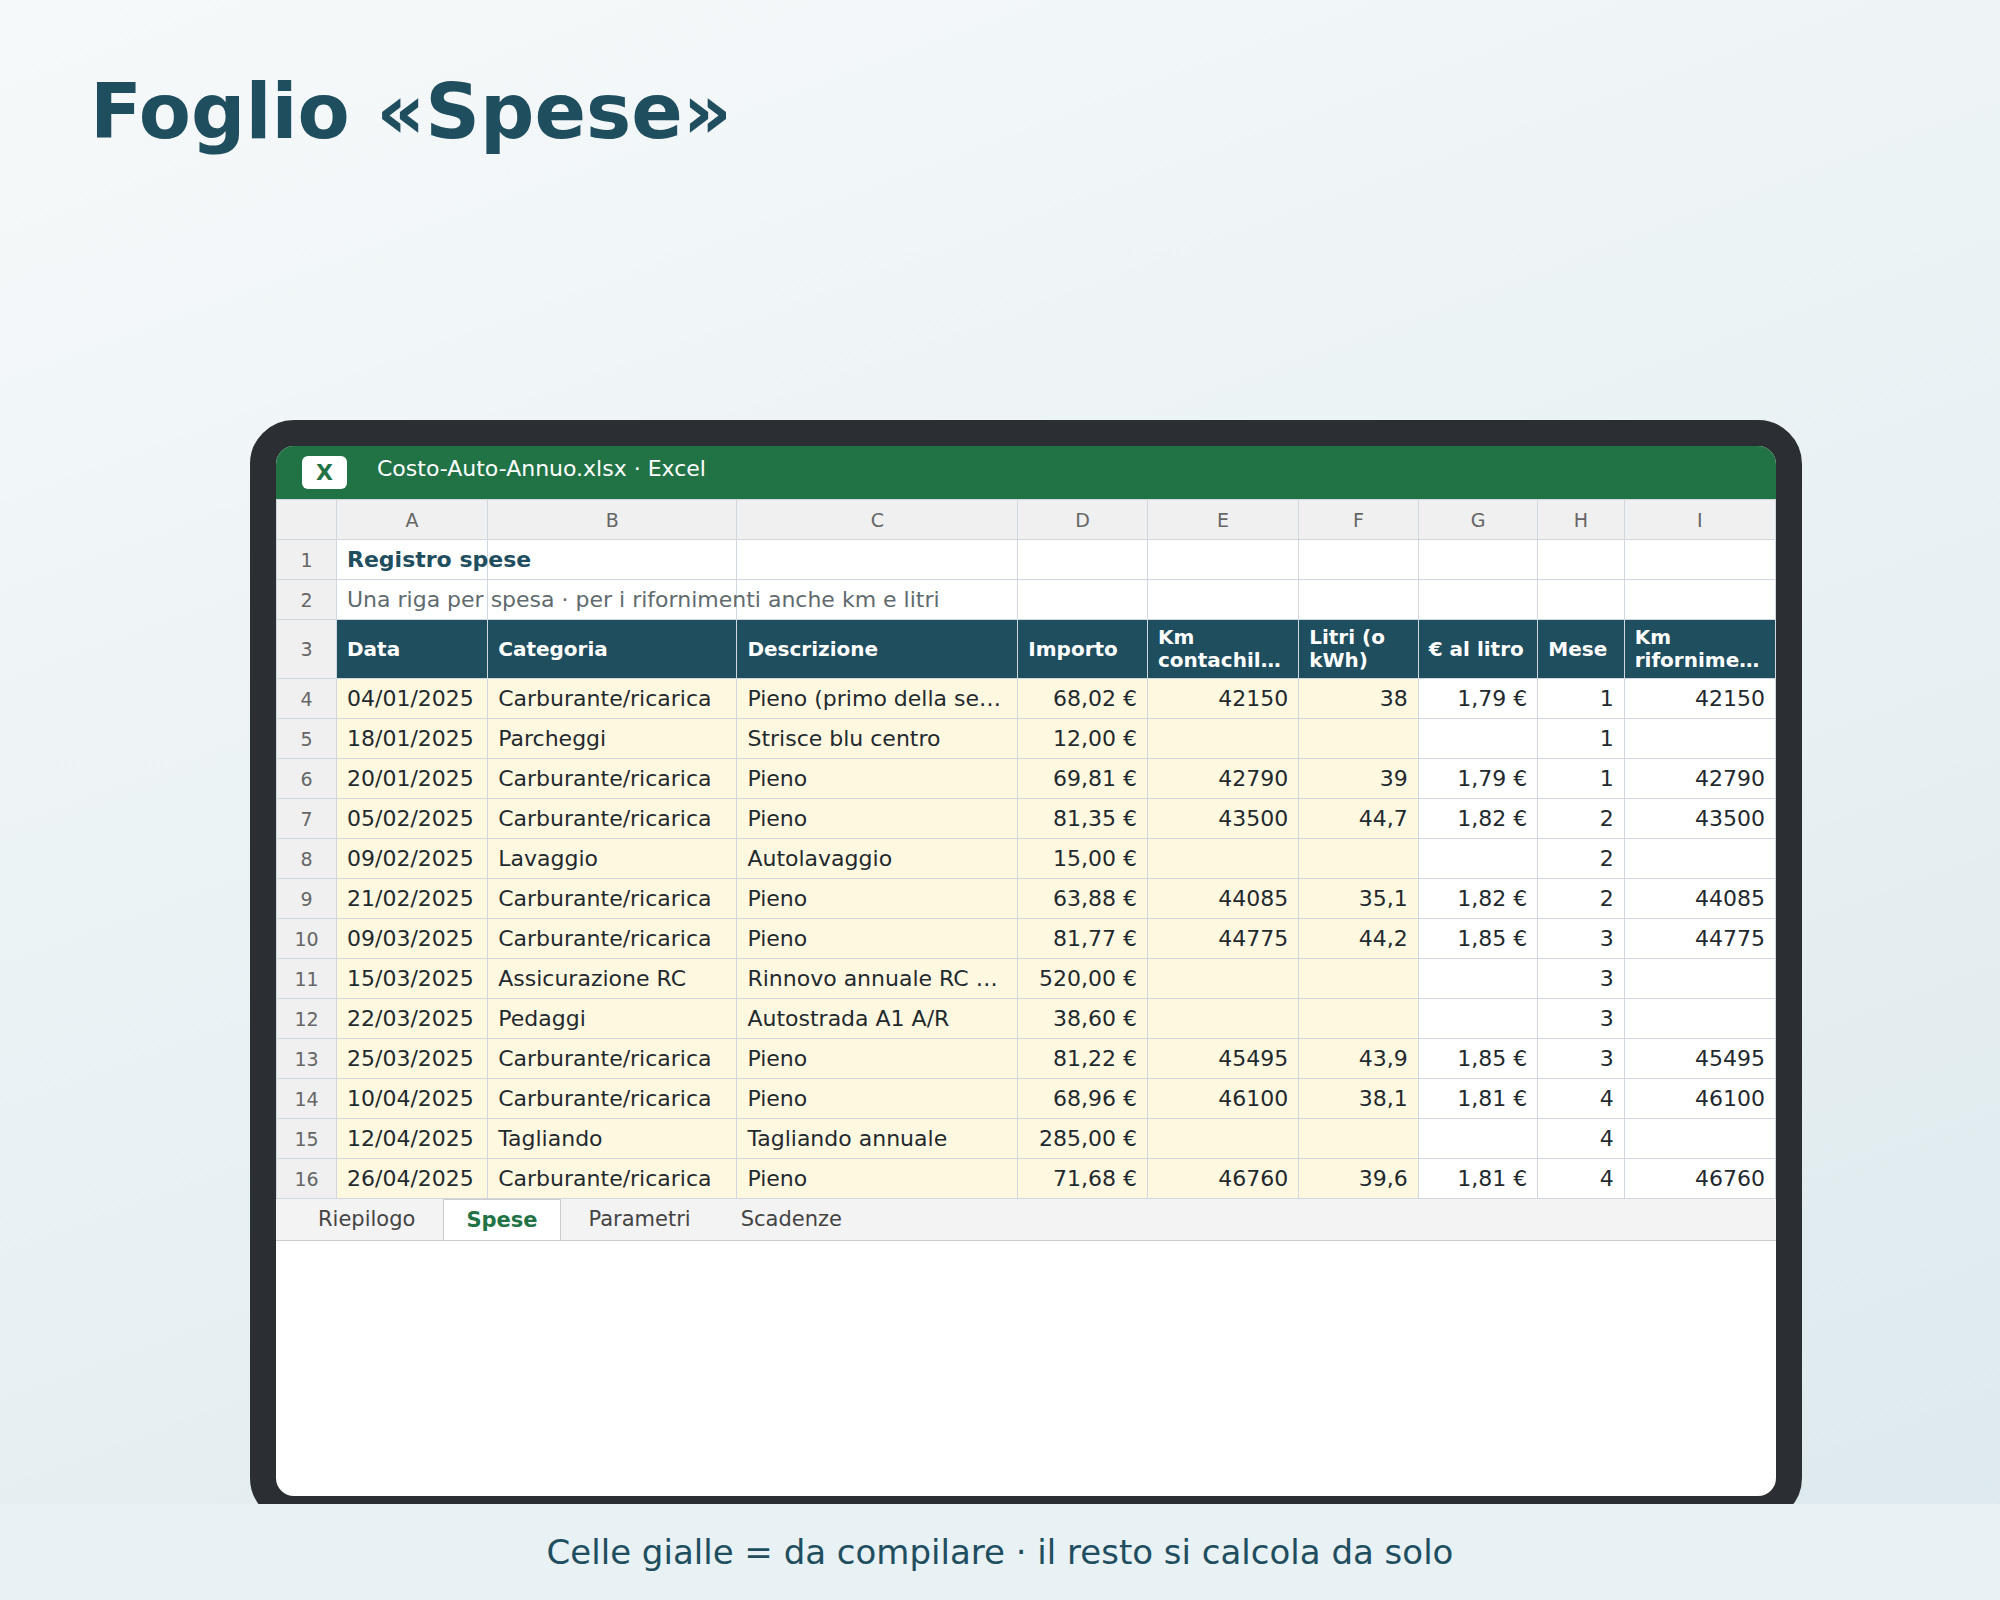
Task: Click the 520,00 € amount cell
Action: point(1082,979)
